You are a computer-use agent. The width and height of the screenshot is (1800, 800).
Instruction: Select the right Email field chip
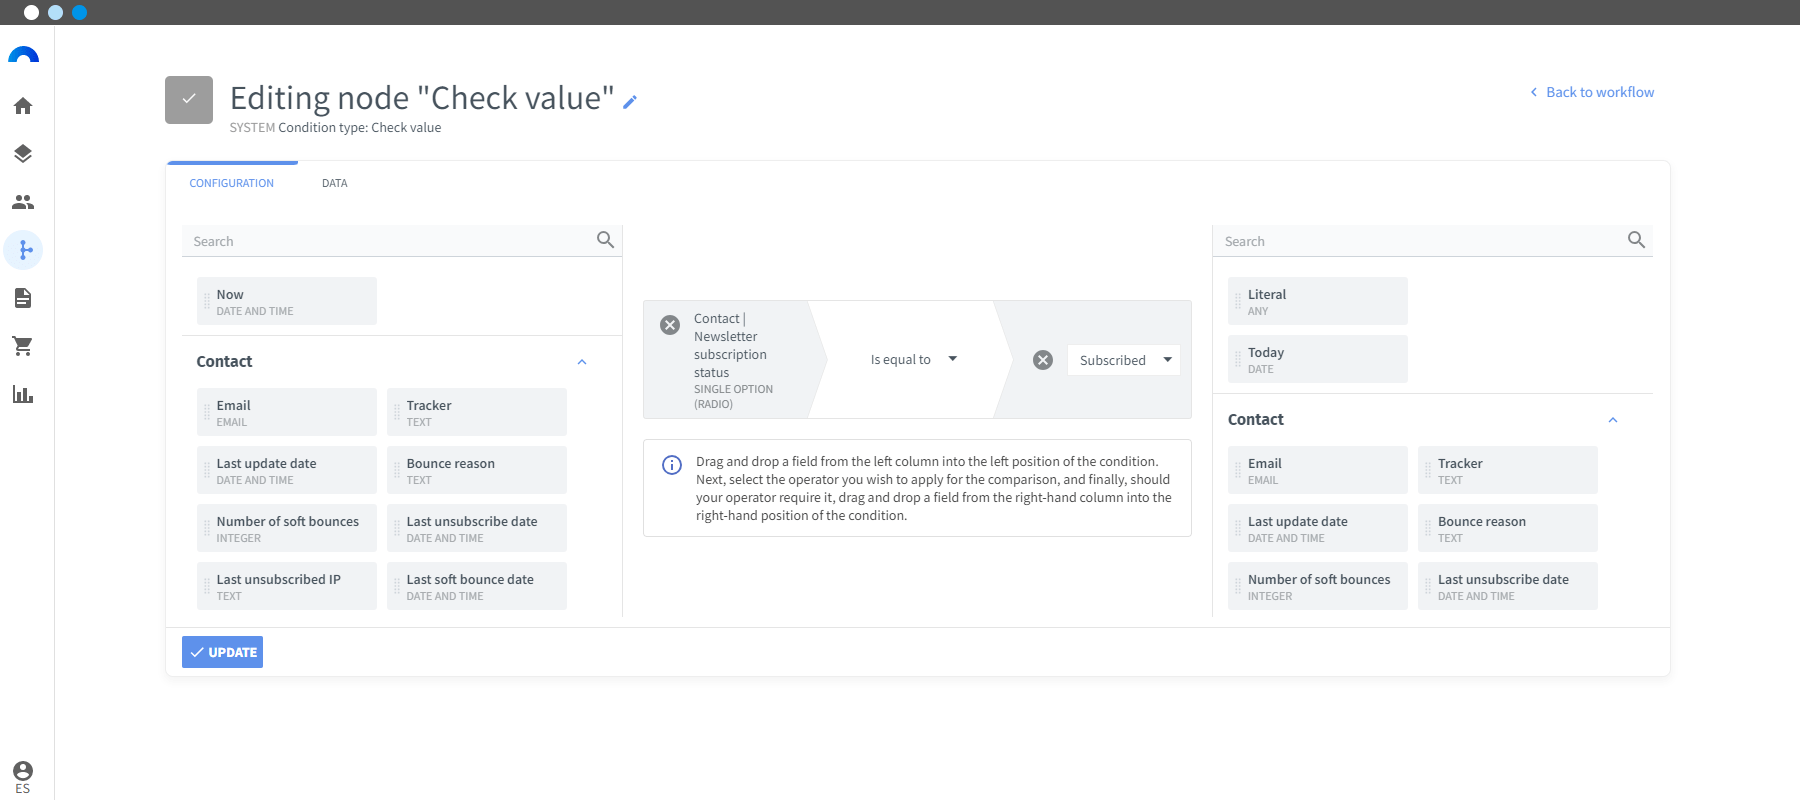1318,470
